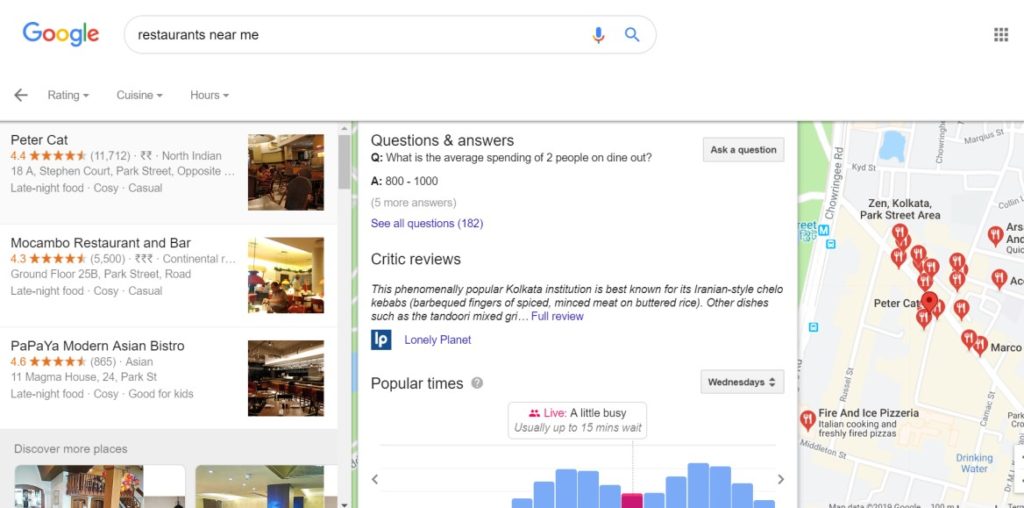Image resolution: width=1024 pixels, height=508 pixels.
Task: Expand the 5 more answers text
Action: (413, 202)
